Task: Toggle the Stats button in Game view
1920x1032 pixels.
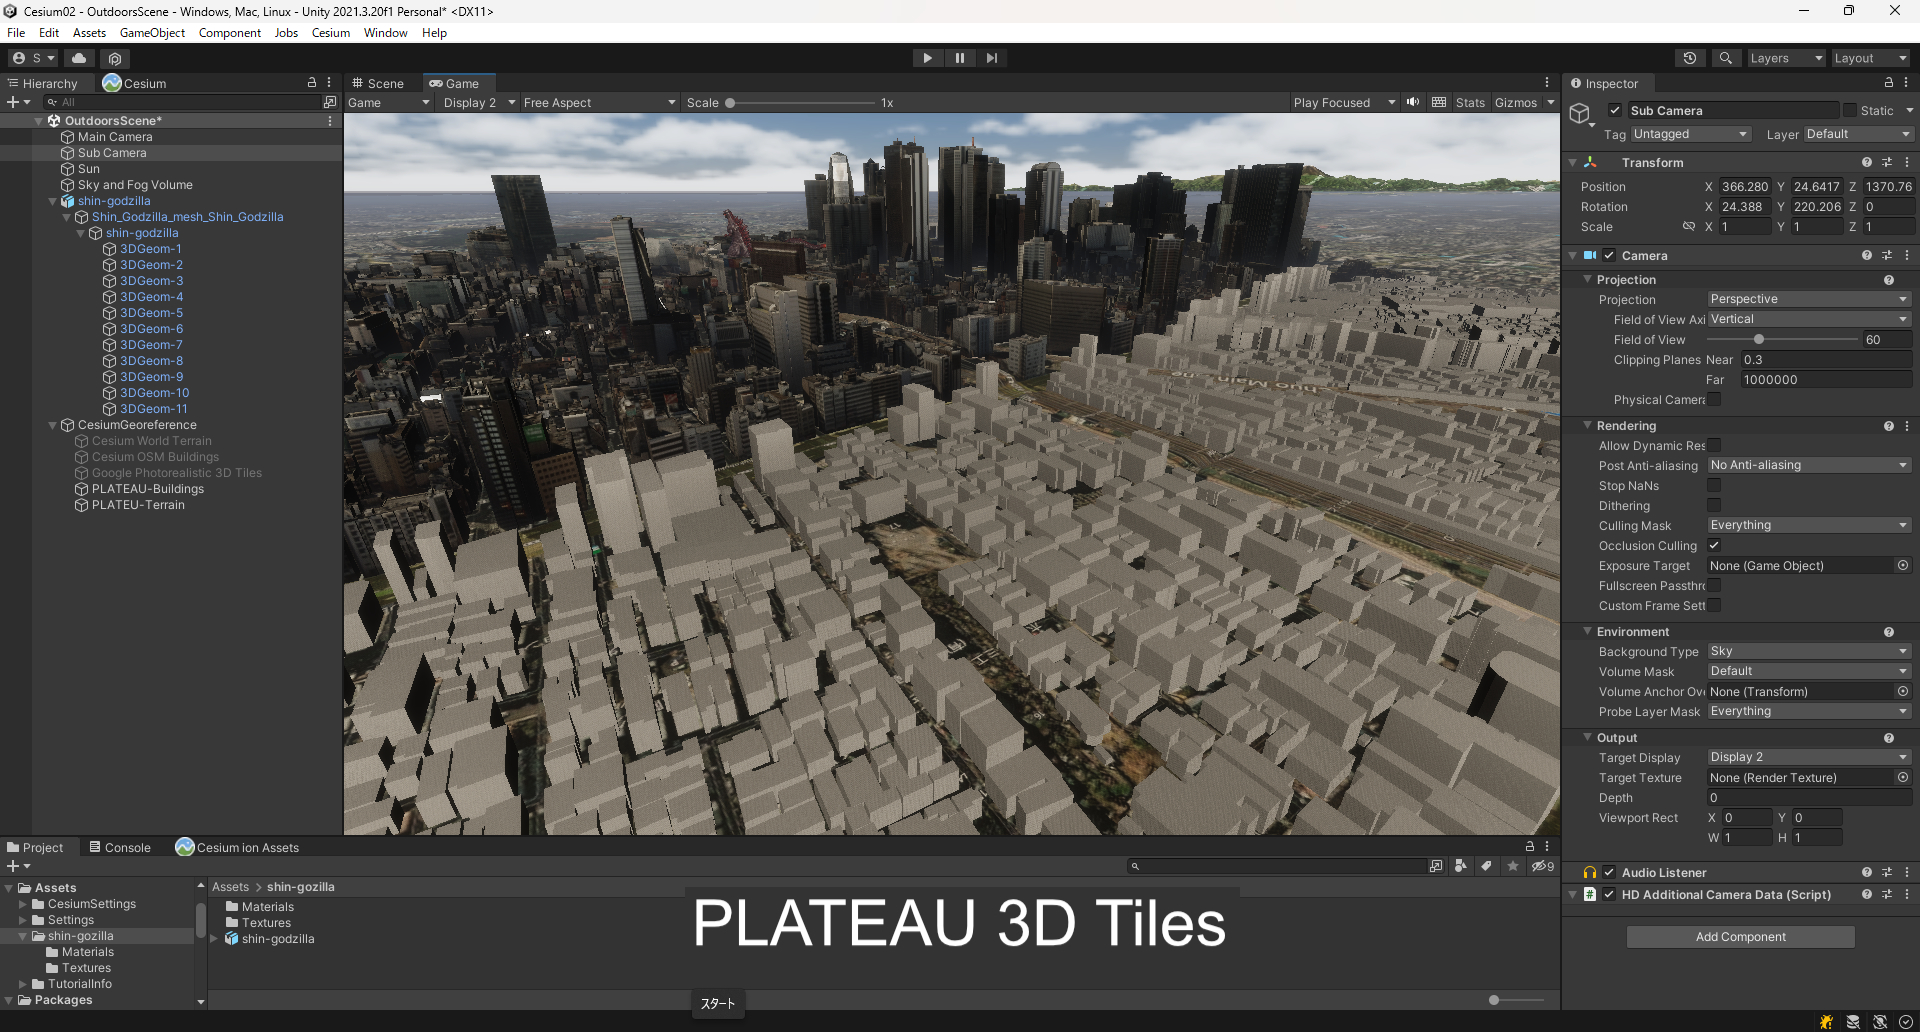Action: coord(1470,102)
